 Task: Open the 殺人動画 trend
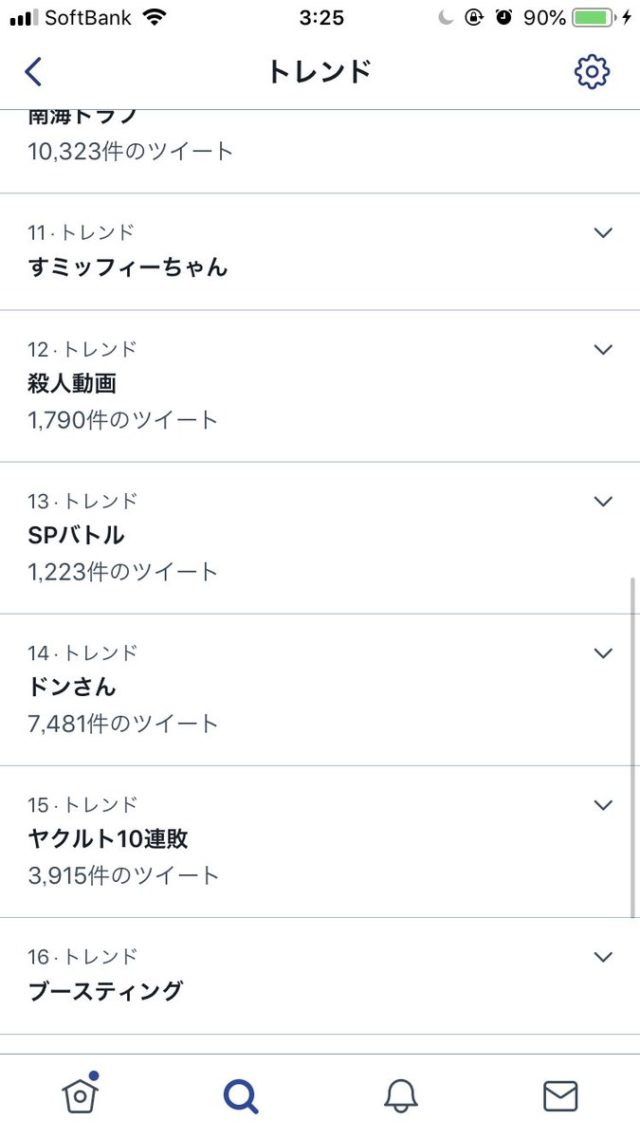click(x=75, y=384)
